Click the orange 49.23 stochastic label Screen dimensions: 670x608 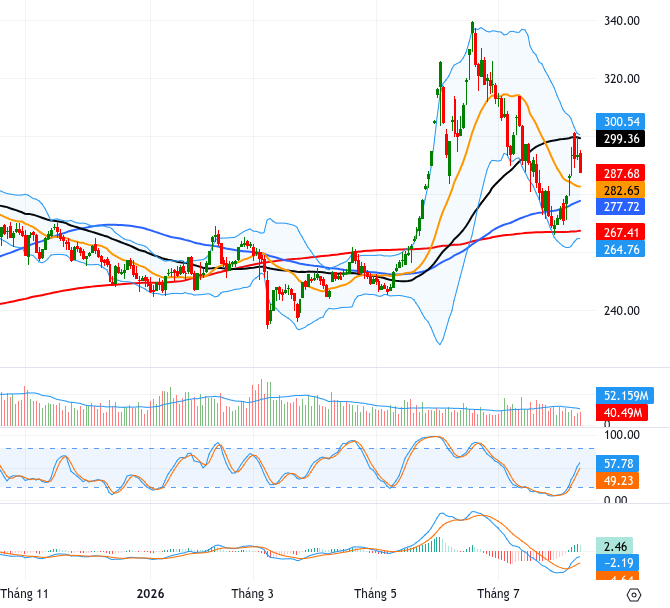(617, 480)
